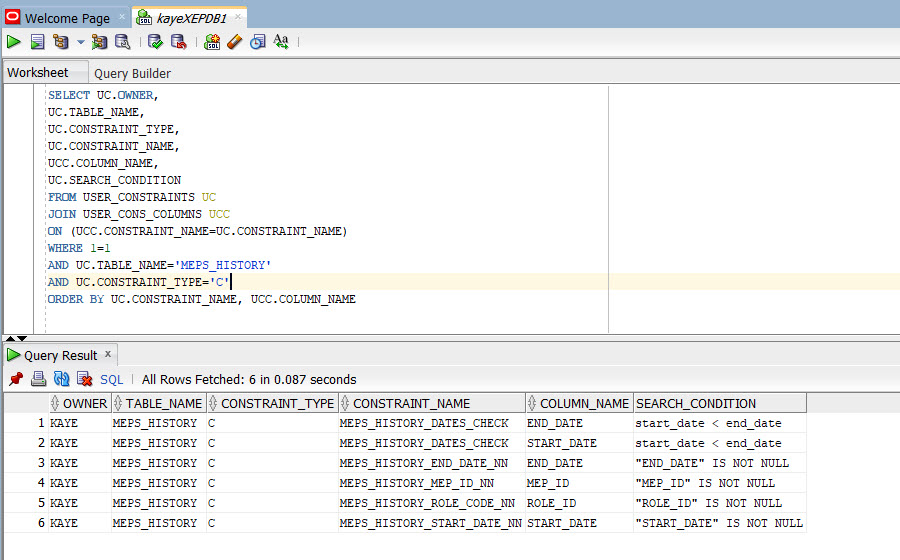Close the kayeXEPDB1 tab

(x=238, y=17)
